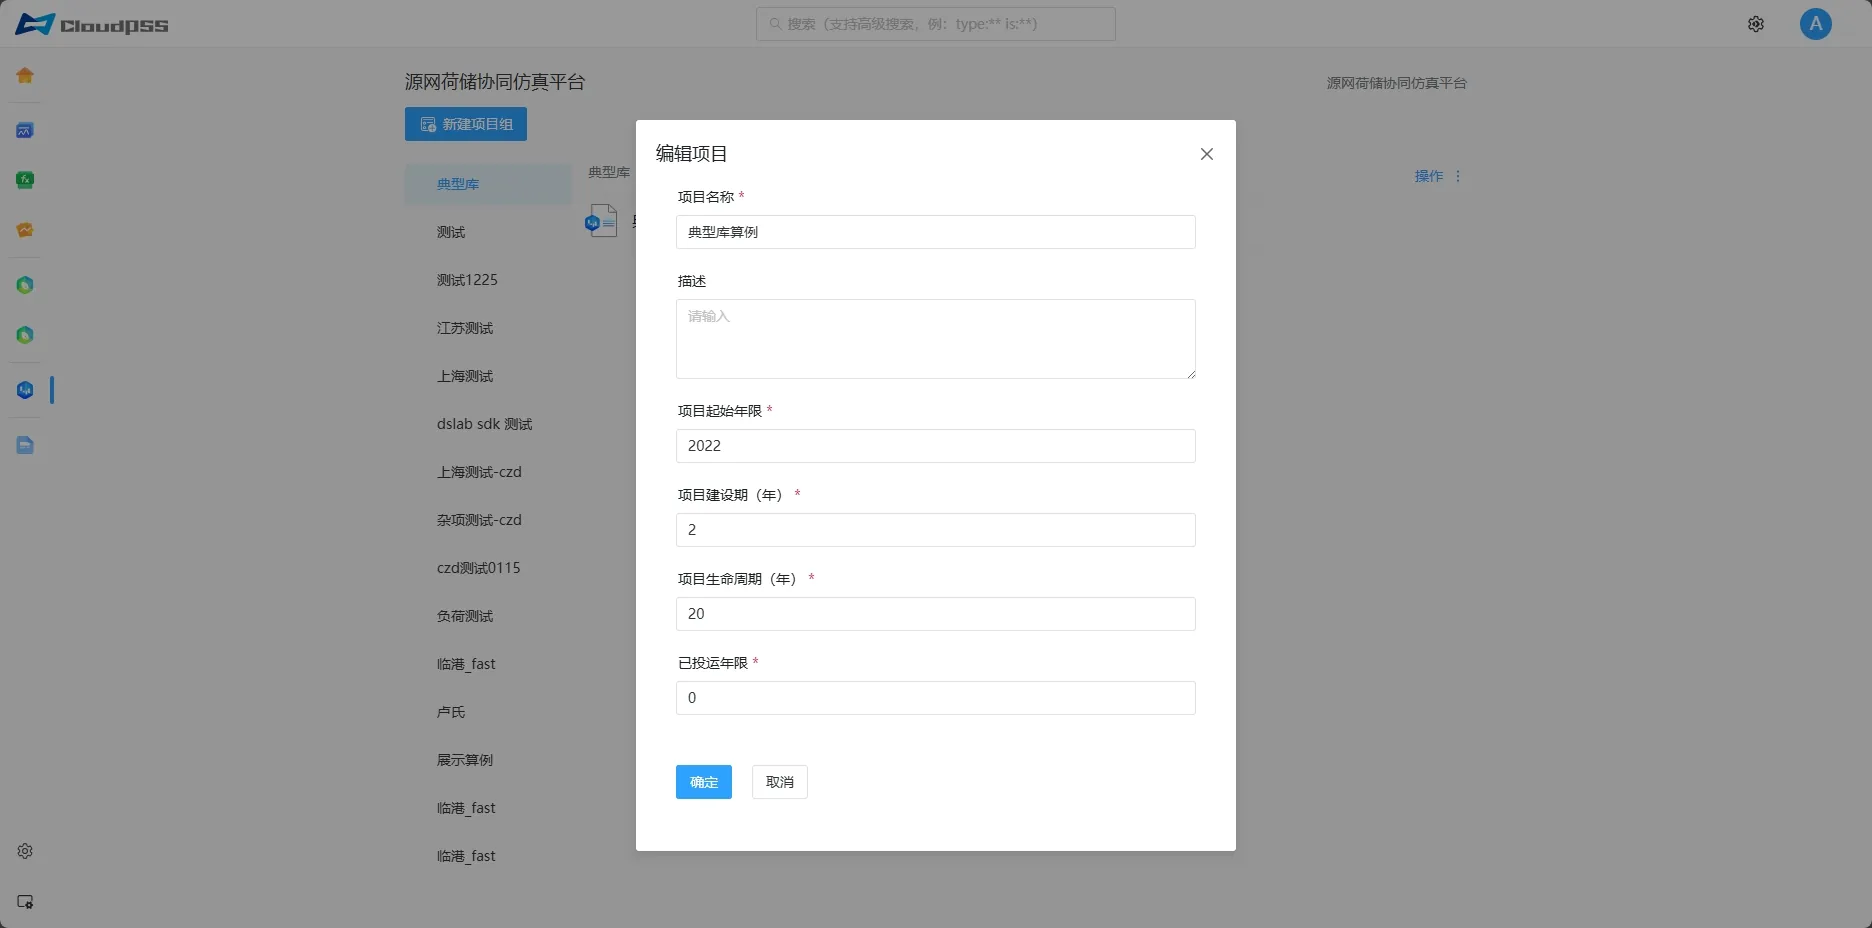Open the blue document icon in sidebar

tap(25, 445)
